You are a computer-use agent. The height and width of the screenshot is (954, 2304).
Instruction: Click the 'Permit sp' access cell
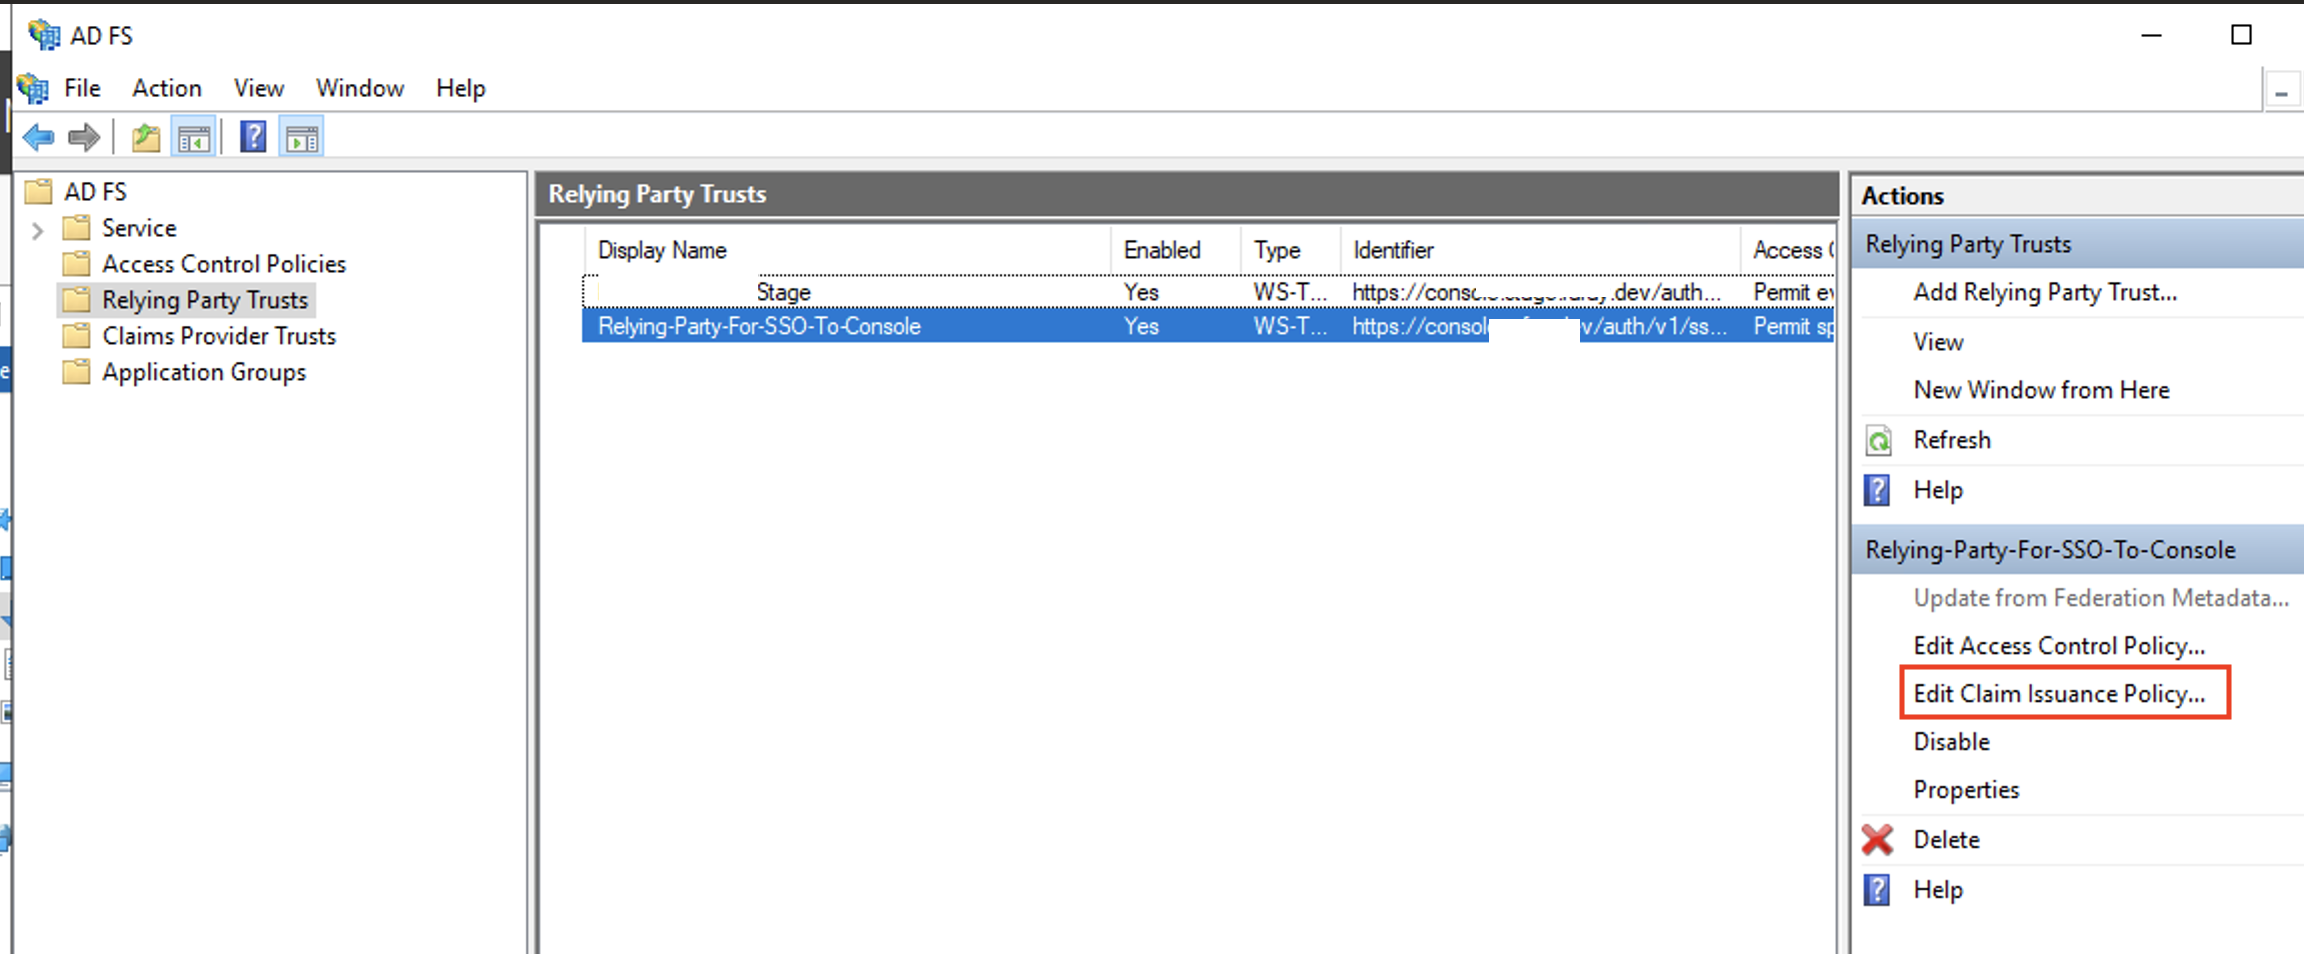pos(1794,326)
